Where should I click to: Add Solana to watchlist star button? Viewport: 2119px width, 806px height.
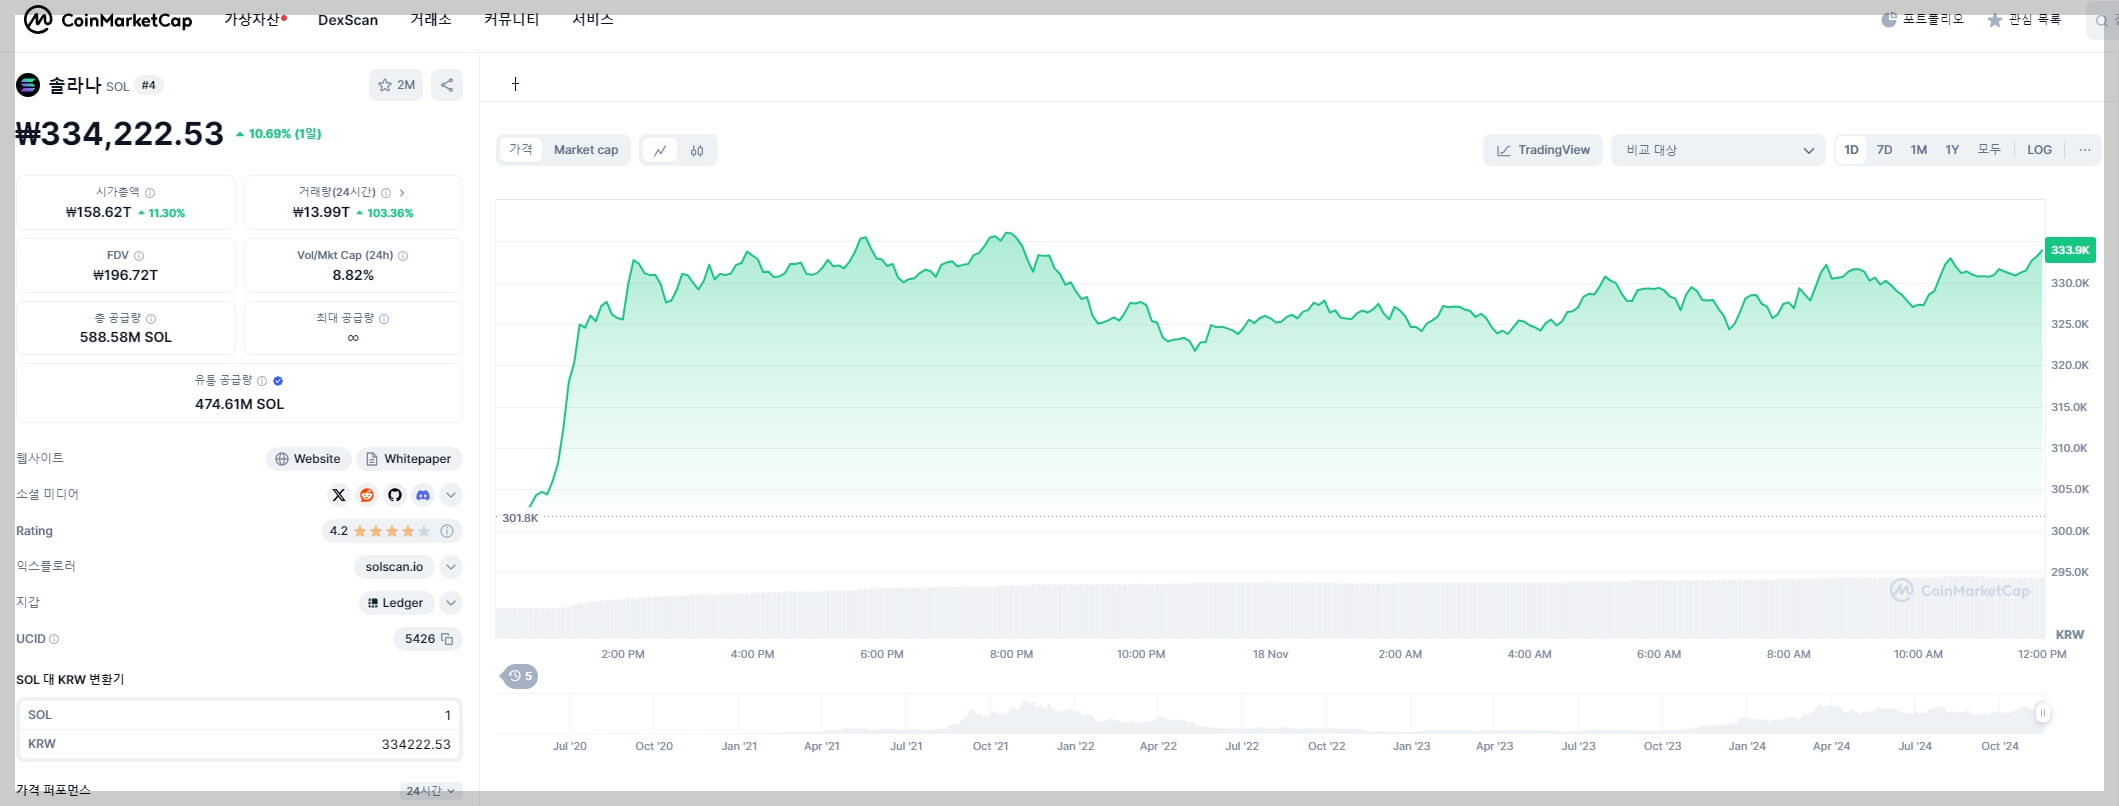click(x=396, y=85)
